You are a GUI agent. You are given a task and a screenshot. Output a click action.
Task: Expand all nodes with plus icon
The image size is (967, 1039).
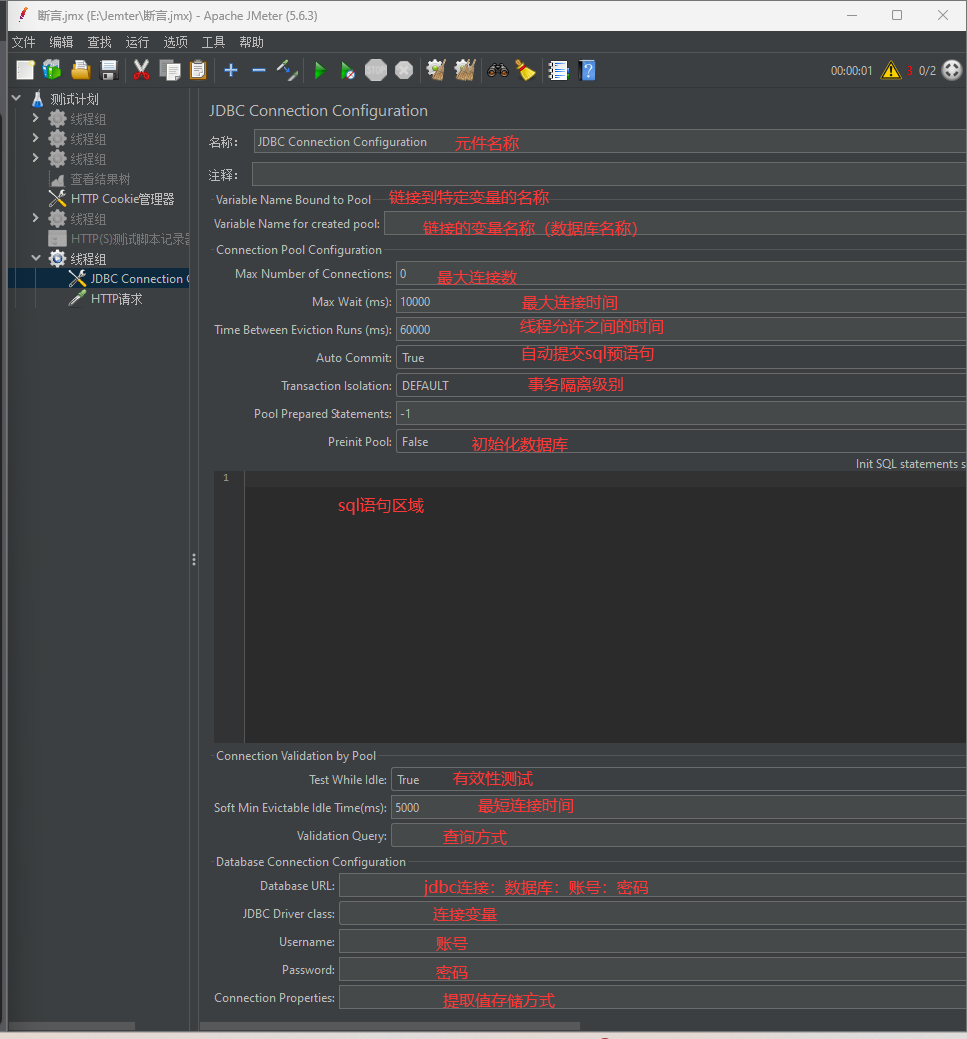click(231, 70)
